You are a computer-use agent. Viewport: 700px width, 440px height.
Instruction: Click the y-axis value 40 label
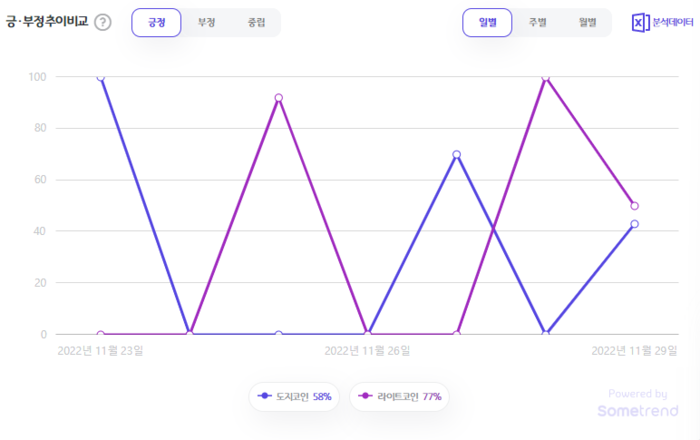click(40, 231)
